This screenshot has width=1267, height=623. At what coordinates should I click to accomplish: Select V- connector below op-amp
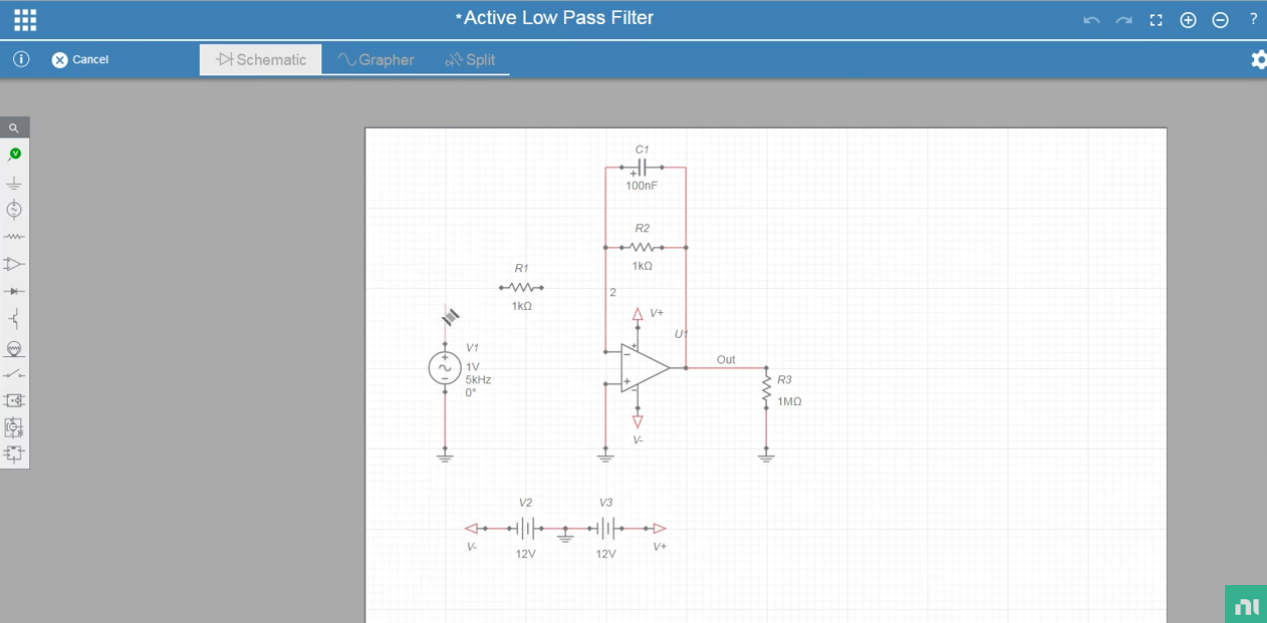point(637,419)
